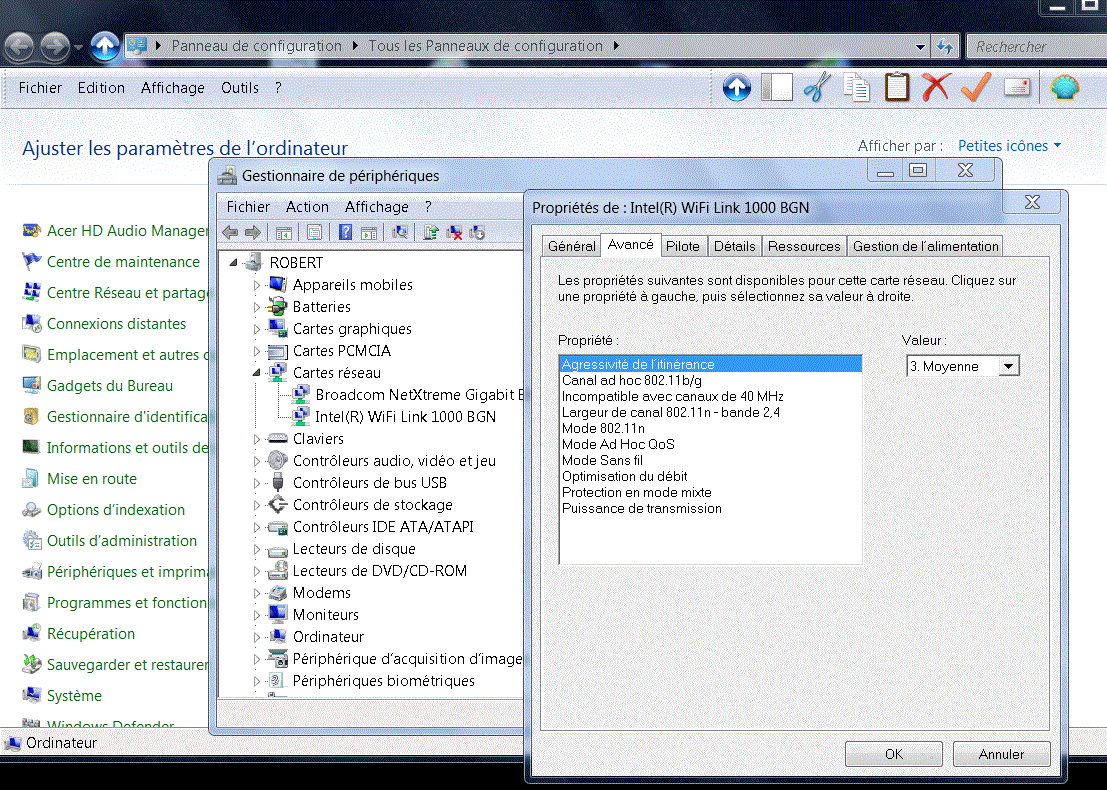Screen dimensions: 1107x790
Task: Open address bar history dropdown arrow
Action: tap(920, 47)
